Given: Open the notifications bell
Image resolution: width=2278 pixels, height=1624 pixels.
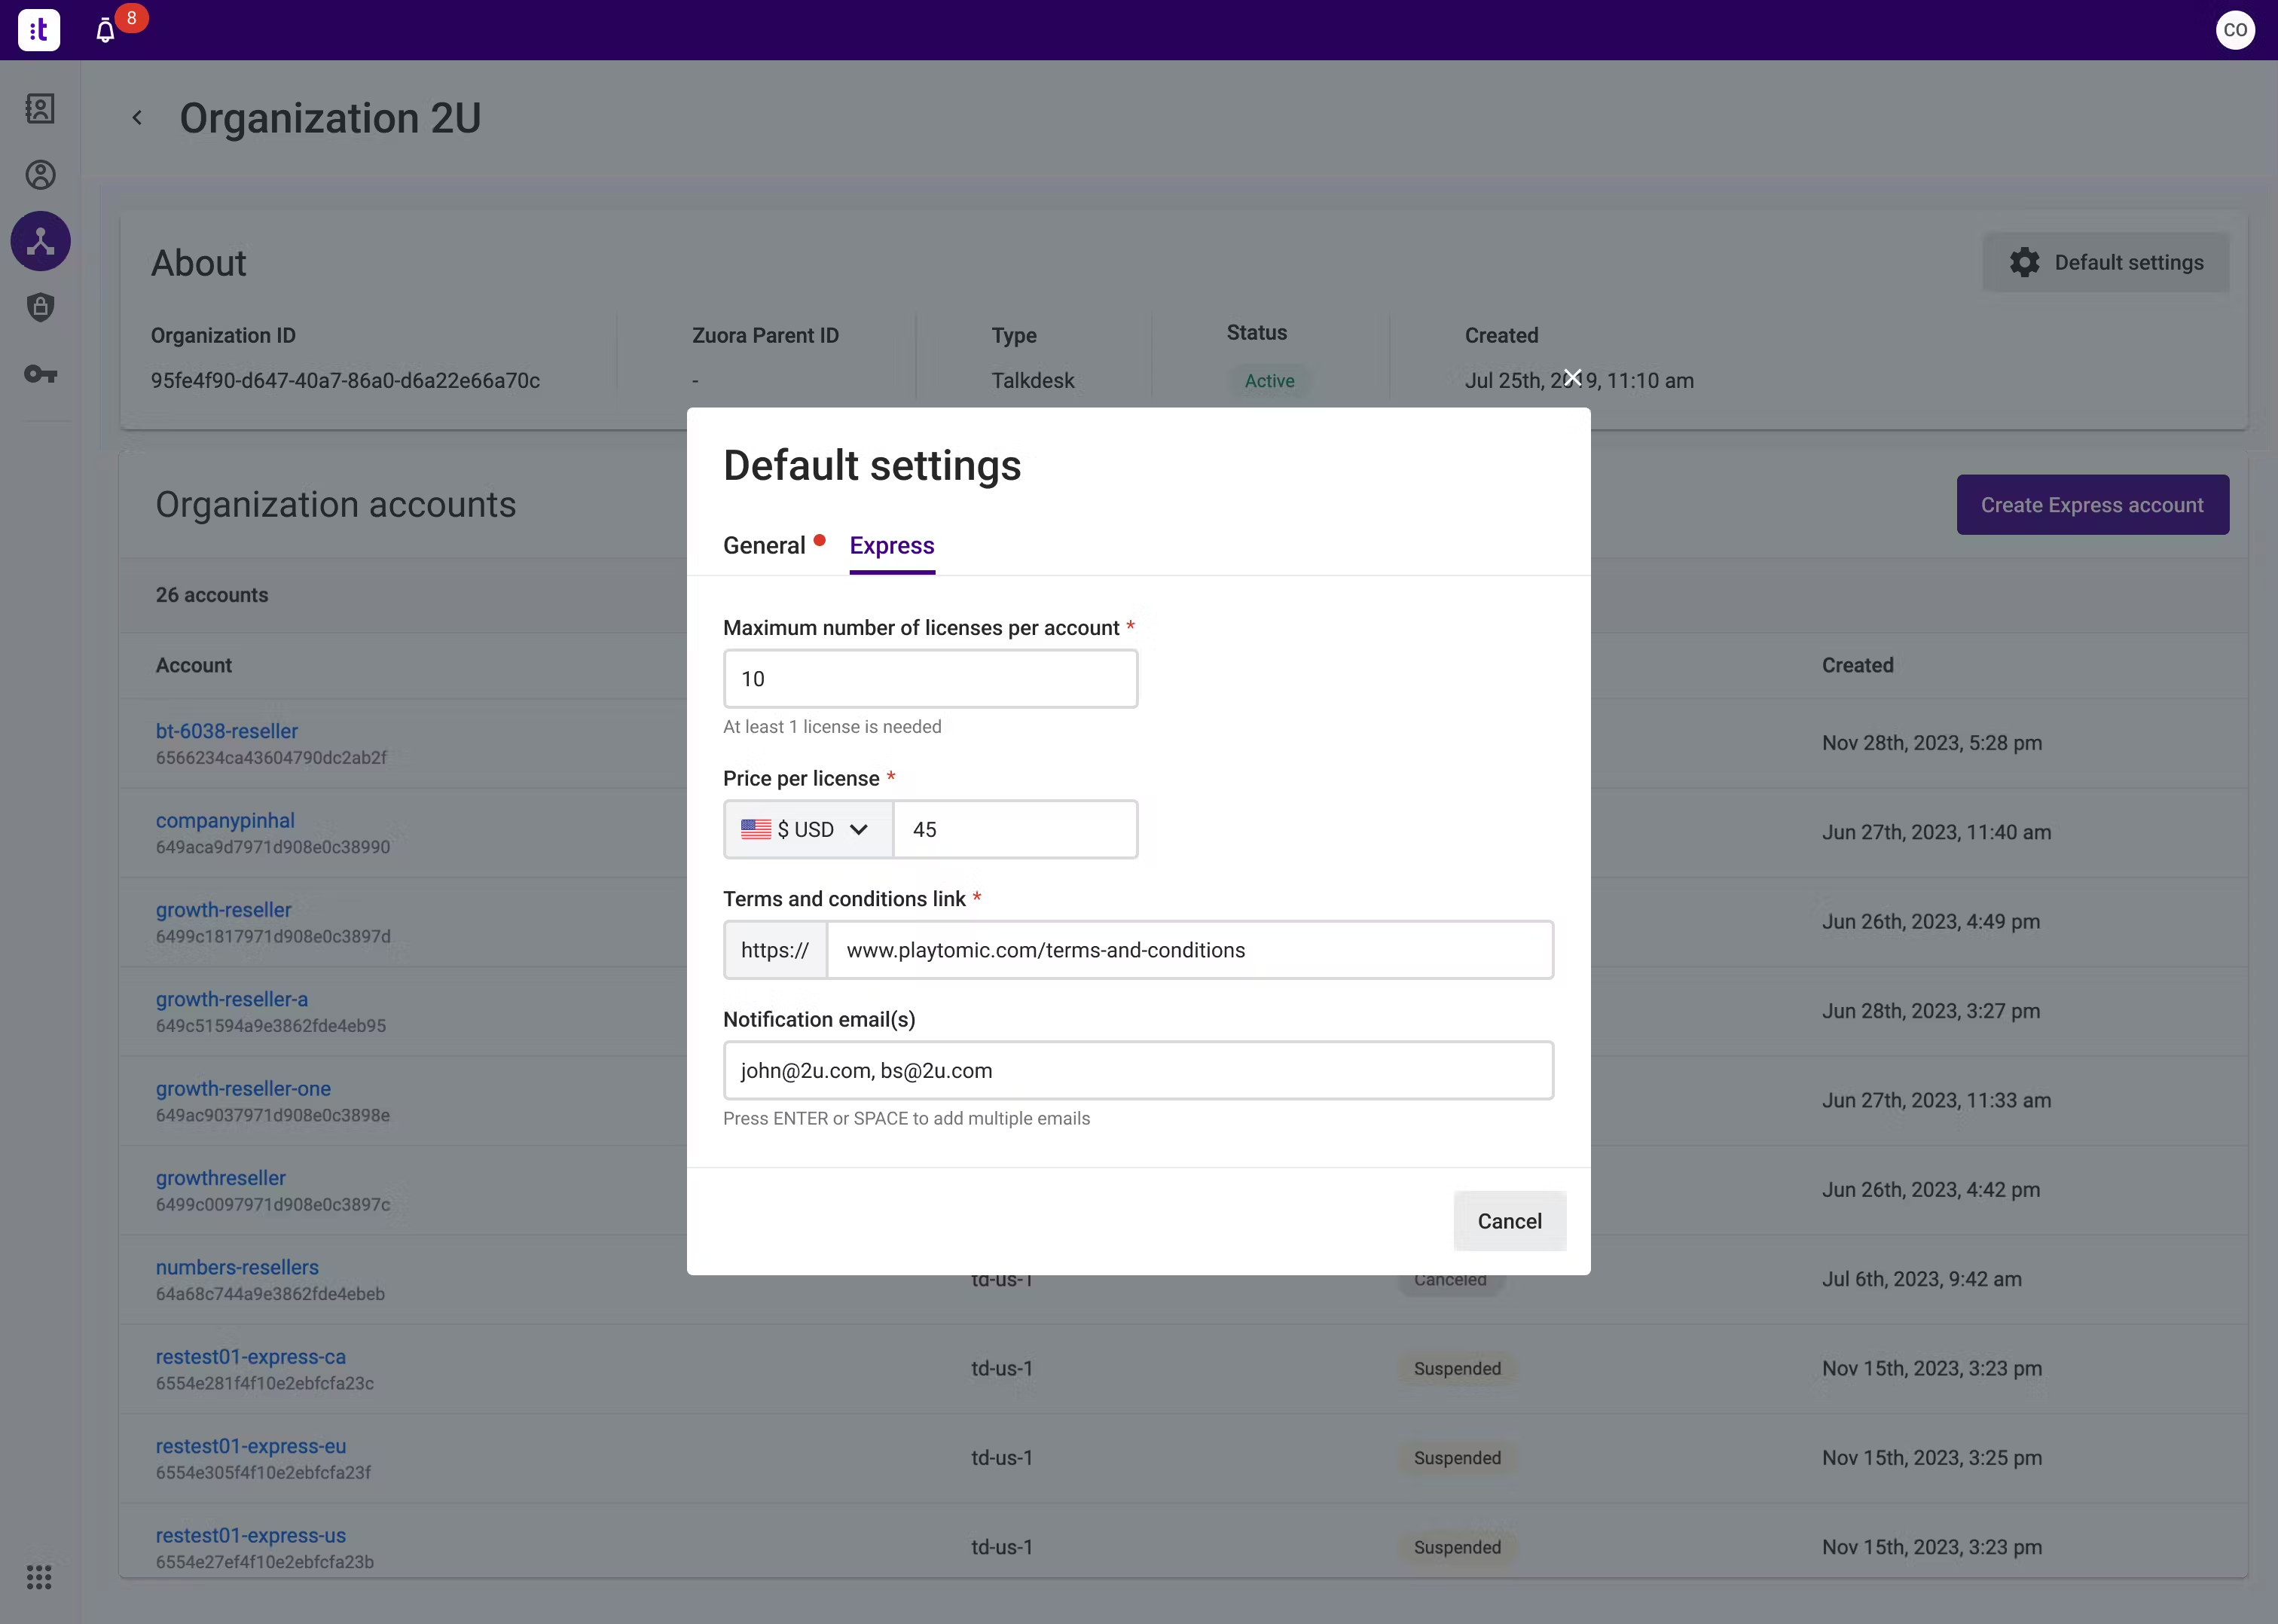Looking at the screenshot, I should click(105, 31).
